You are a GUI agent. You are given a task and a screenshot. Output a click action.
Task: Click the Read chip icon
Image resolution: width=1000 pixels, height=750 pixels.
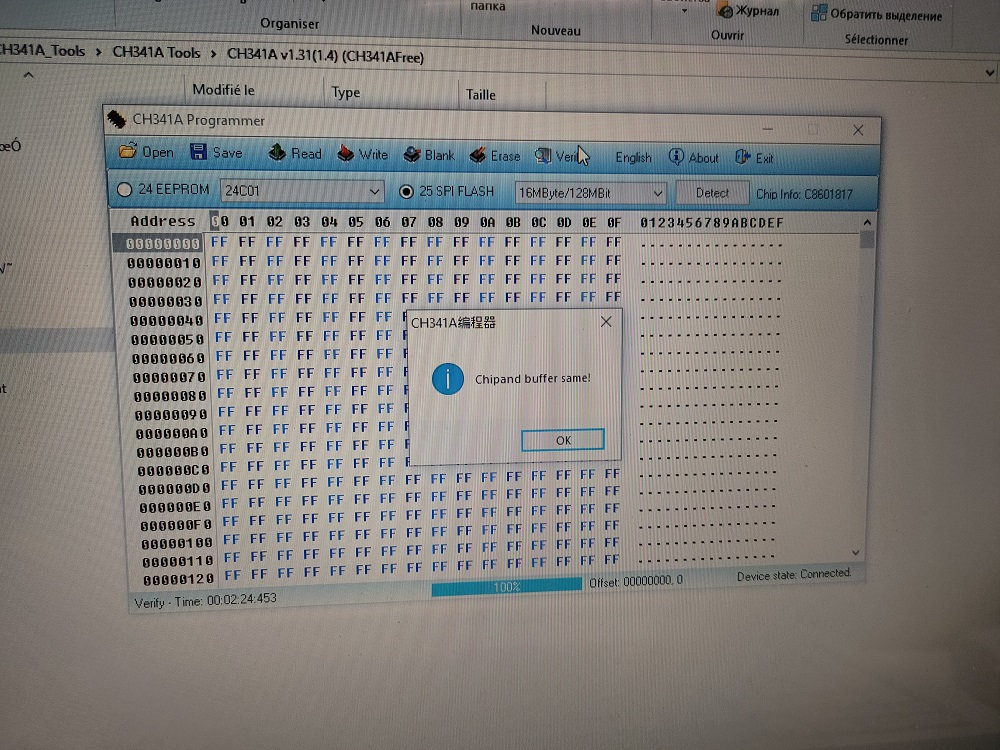(277, 152)
